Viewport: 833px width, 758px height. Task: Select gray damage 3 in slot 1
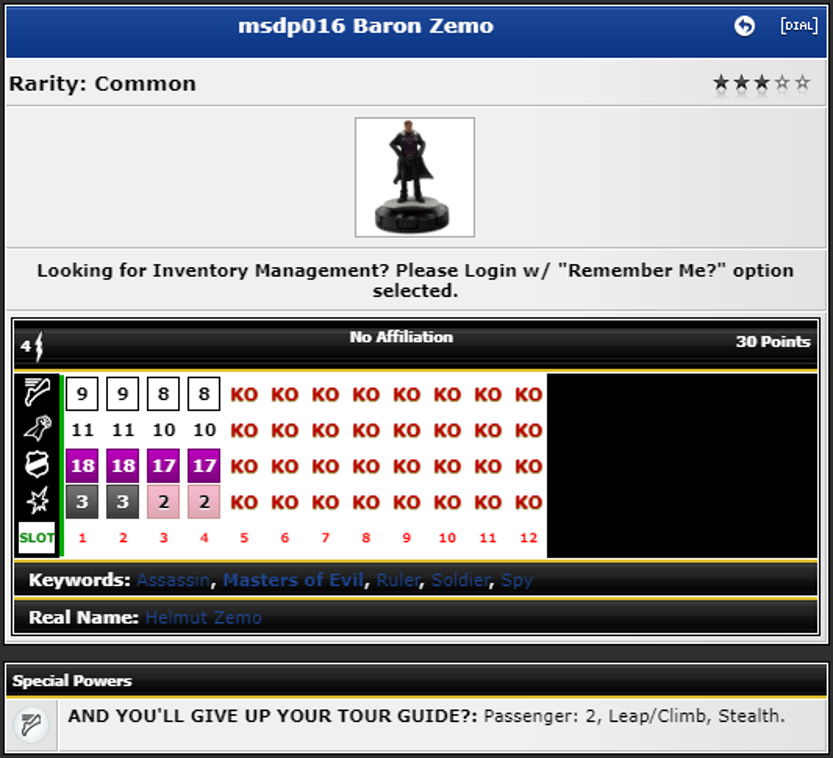click(82, 501)
